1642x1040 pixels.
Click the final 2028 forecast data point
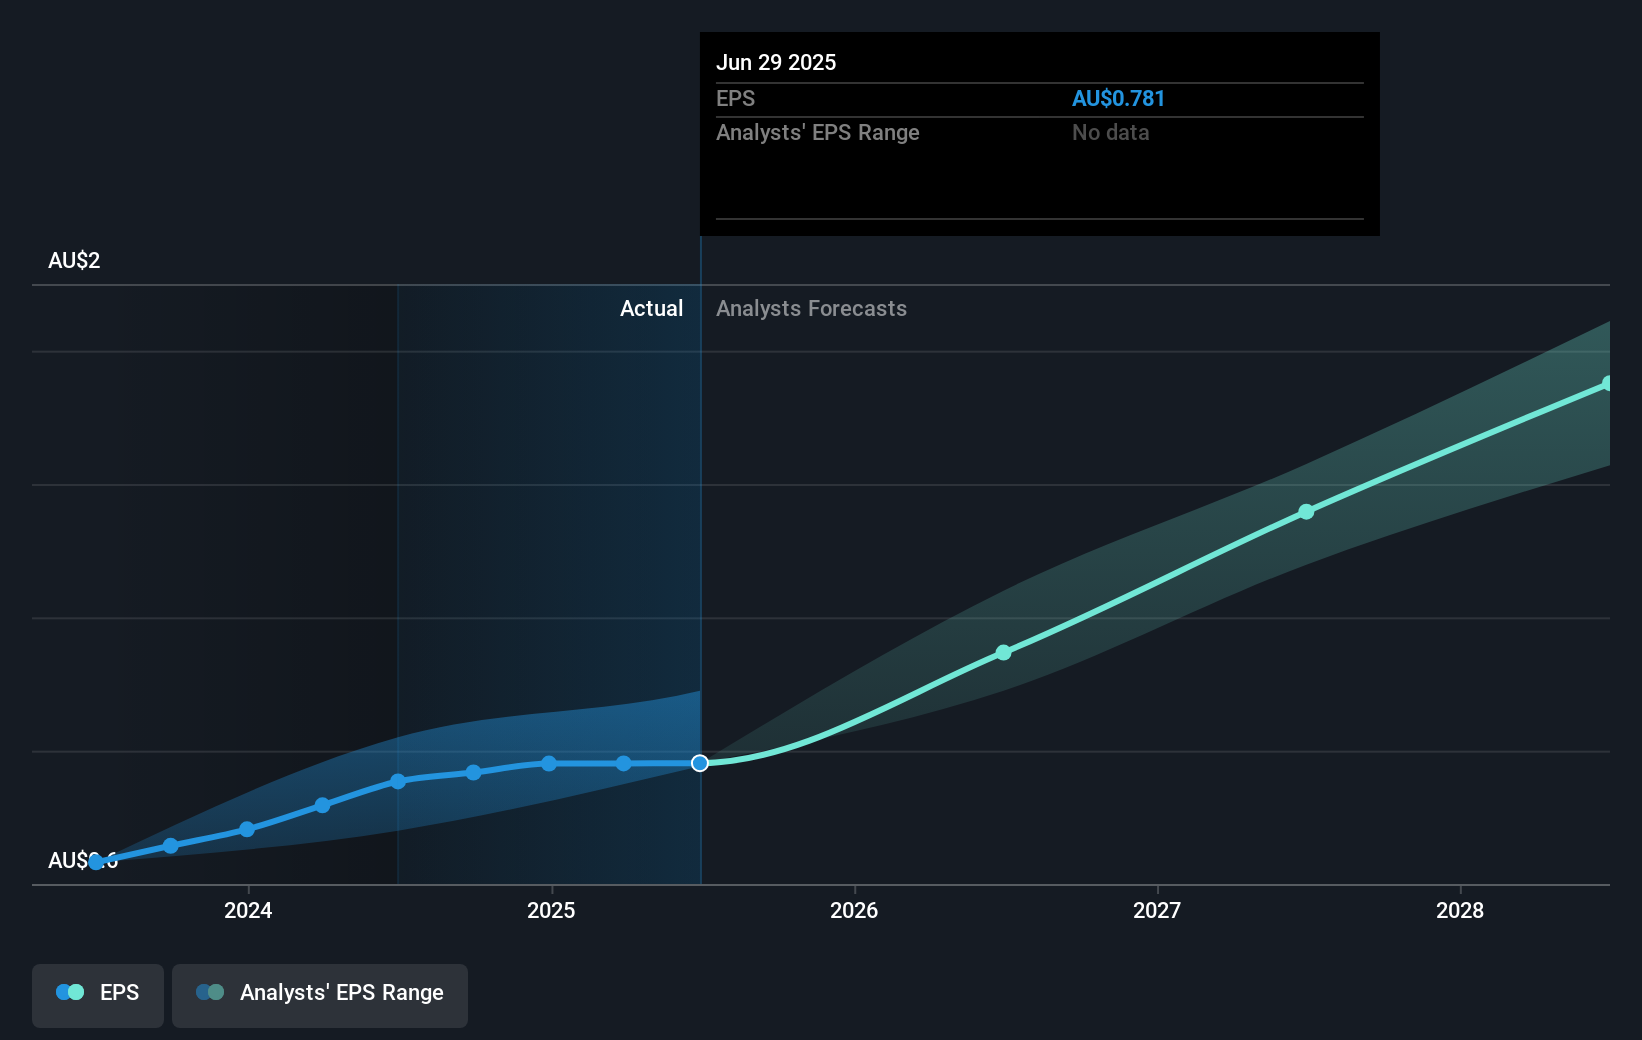[x=1608, y=381]
